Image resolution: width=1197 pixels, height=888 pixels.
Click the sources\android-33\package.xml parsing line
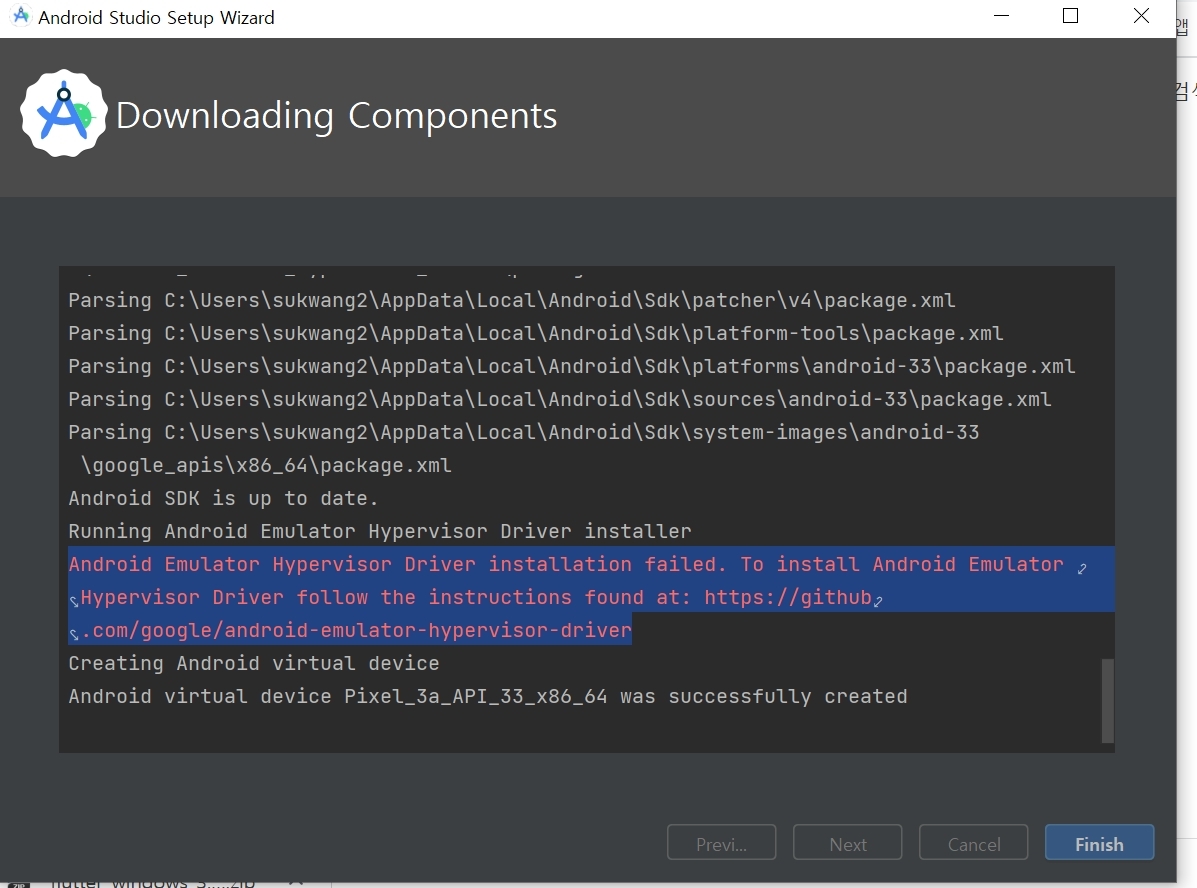[x=560, y=399]
